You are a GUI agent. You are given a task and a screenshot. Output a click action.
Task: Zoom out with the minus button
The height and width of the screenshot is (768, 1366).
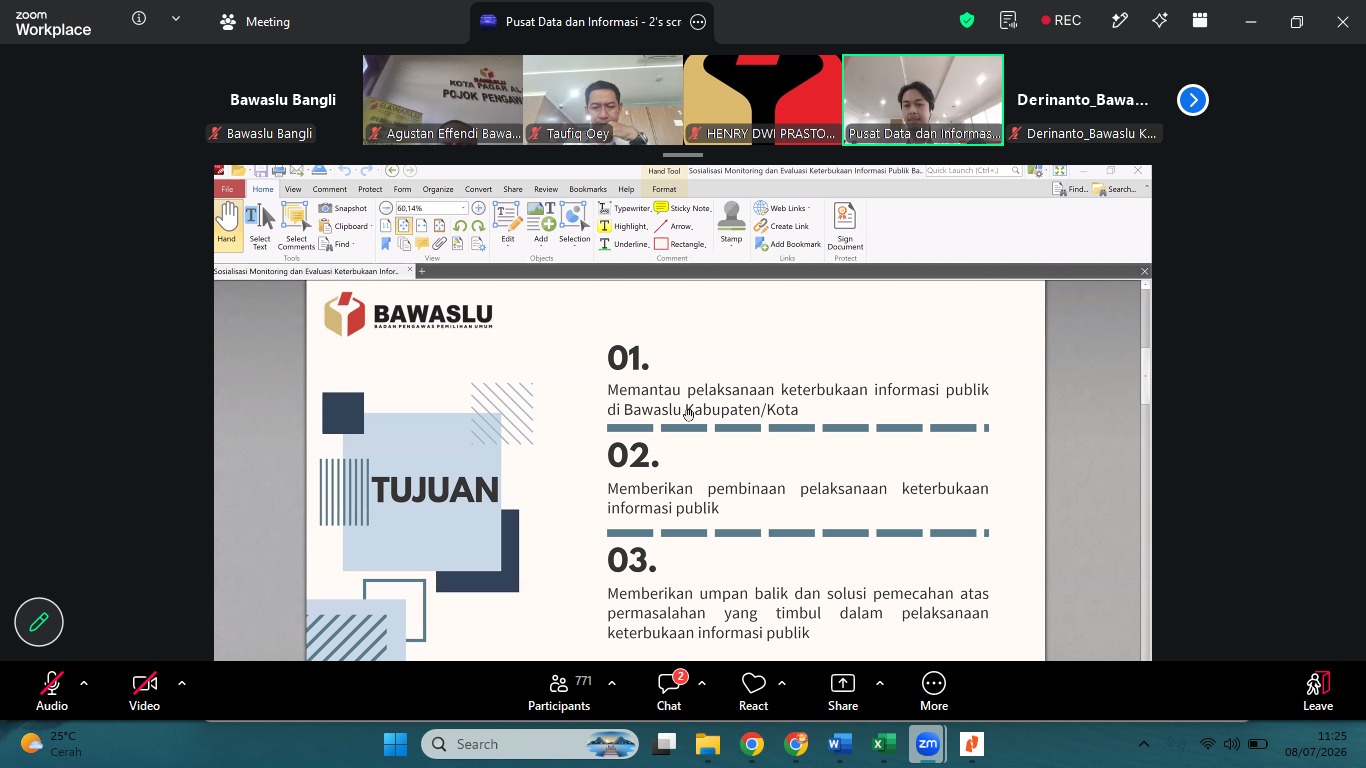point(386,208)
